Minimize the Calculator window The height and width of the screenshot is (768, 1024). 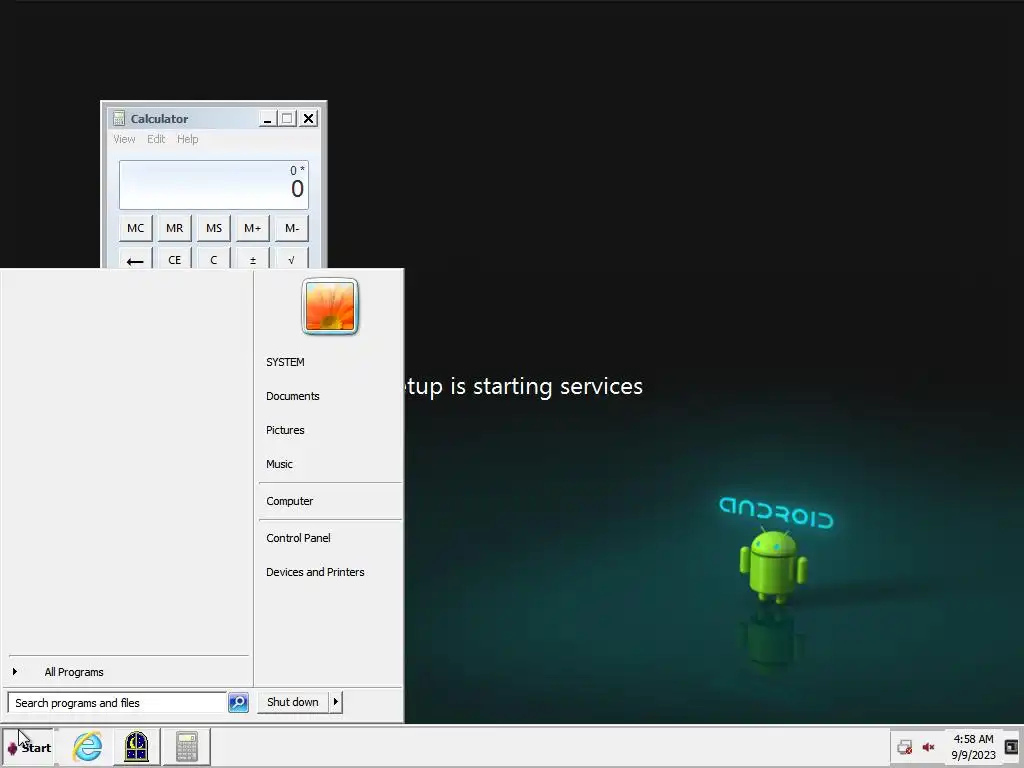[x=267, y=118]
